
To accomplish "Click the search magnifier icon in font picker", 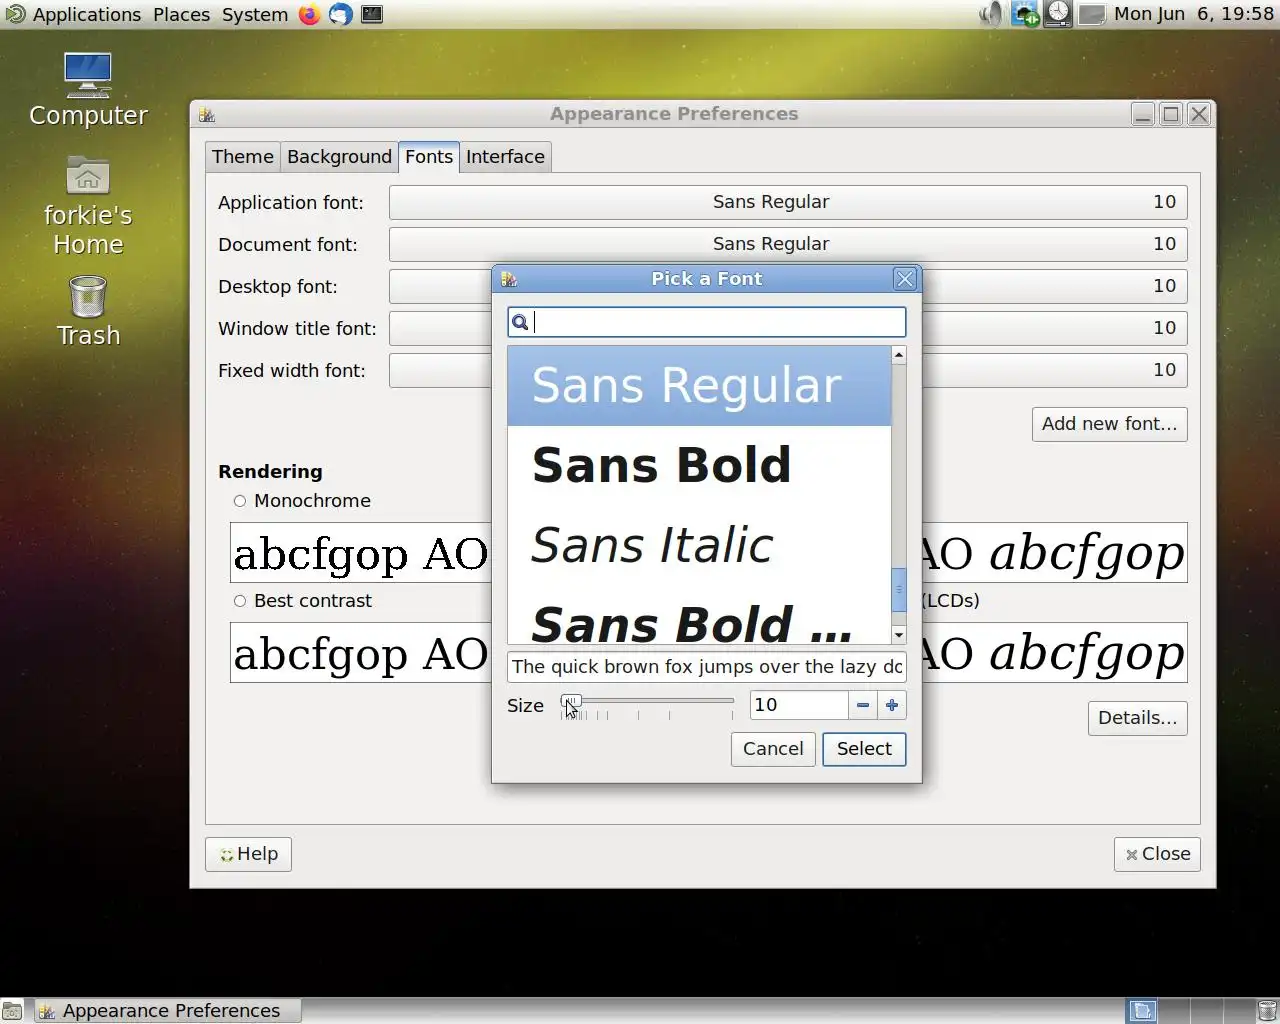I will pyautogui.click(x=520, y=322).
